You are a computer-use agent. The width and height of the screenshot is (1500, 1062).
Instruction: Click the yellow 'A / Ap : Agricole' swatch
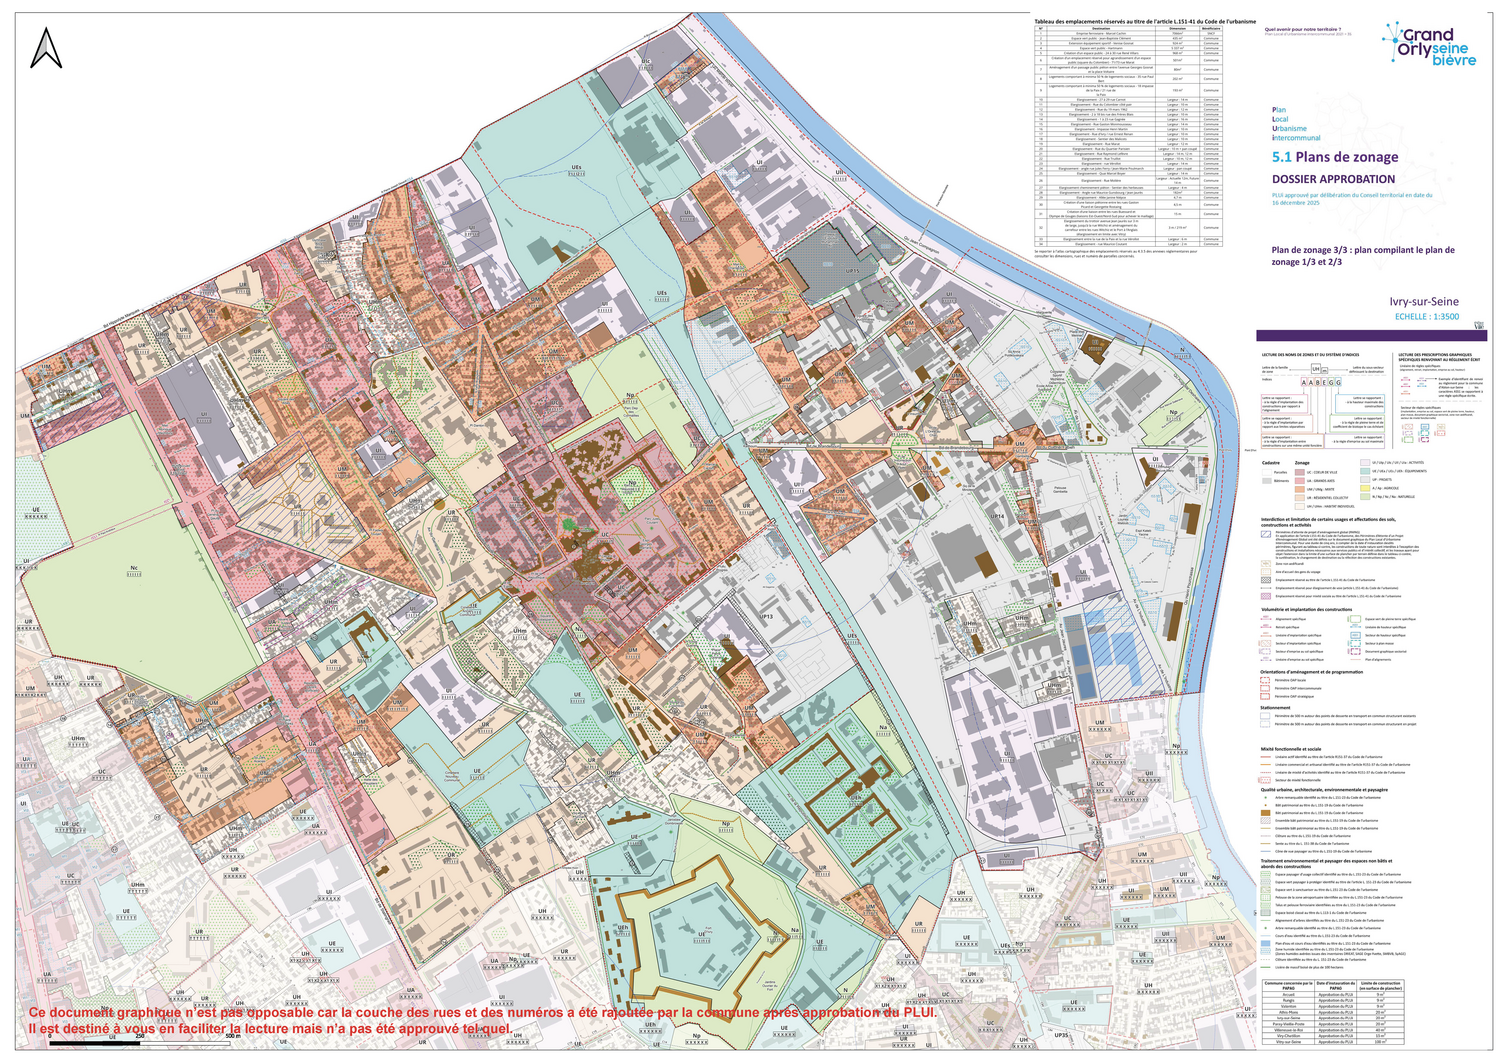tap(1365, 488)
